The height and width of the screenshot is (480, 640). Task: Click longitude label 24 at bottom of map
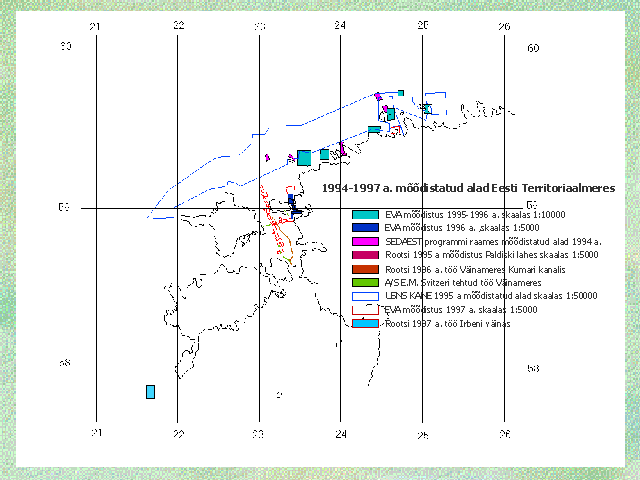click(340, 434)
